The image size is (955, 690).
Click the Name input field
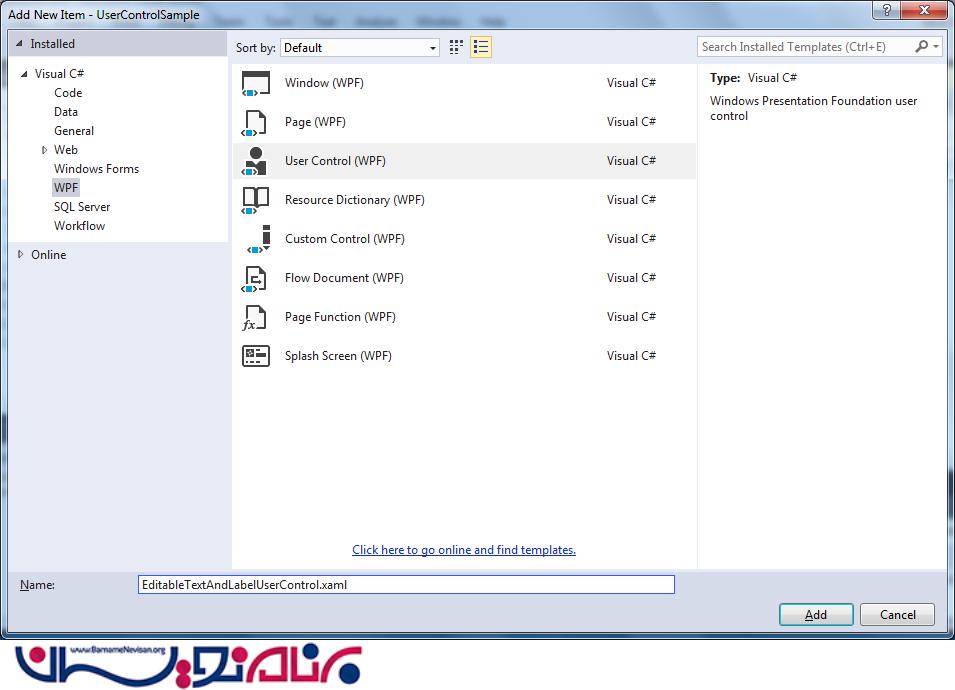pyautogui.click(x=406, y=585)
